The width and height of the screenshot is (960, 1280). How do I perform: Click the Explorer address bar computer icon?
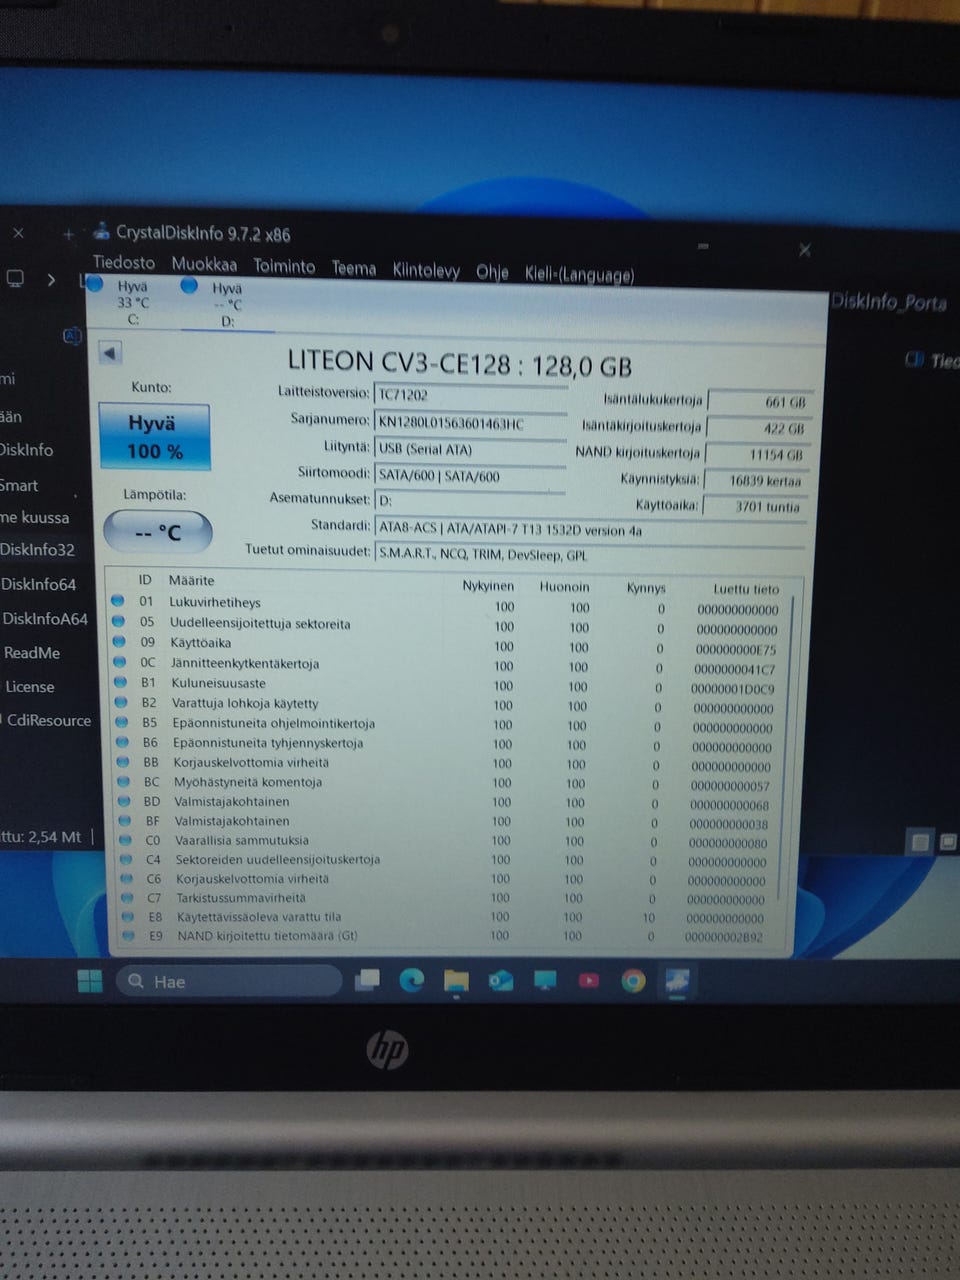coord(15,278)
